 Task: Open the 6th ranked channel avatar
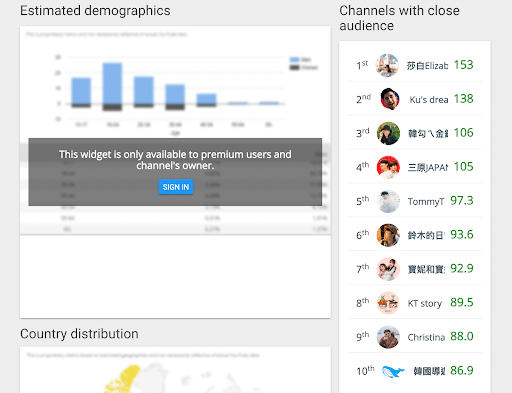point(388,235)
